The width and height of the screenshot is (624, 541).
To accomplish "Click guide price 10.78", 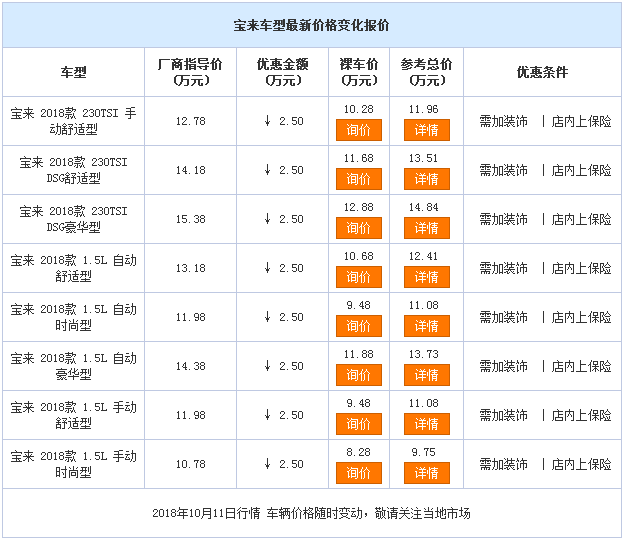I will tap(191, 464).
